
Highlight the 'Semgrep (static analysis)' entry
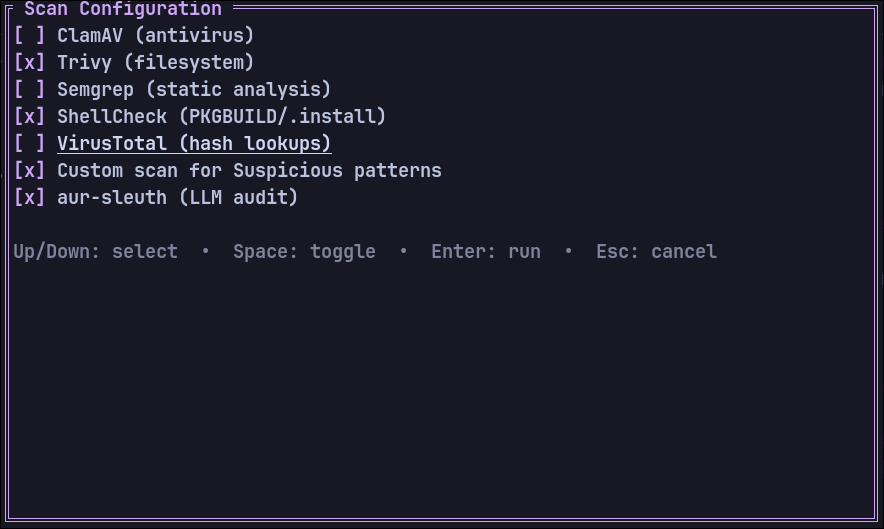pyautogui.click(x=193, y=90)
